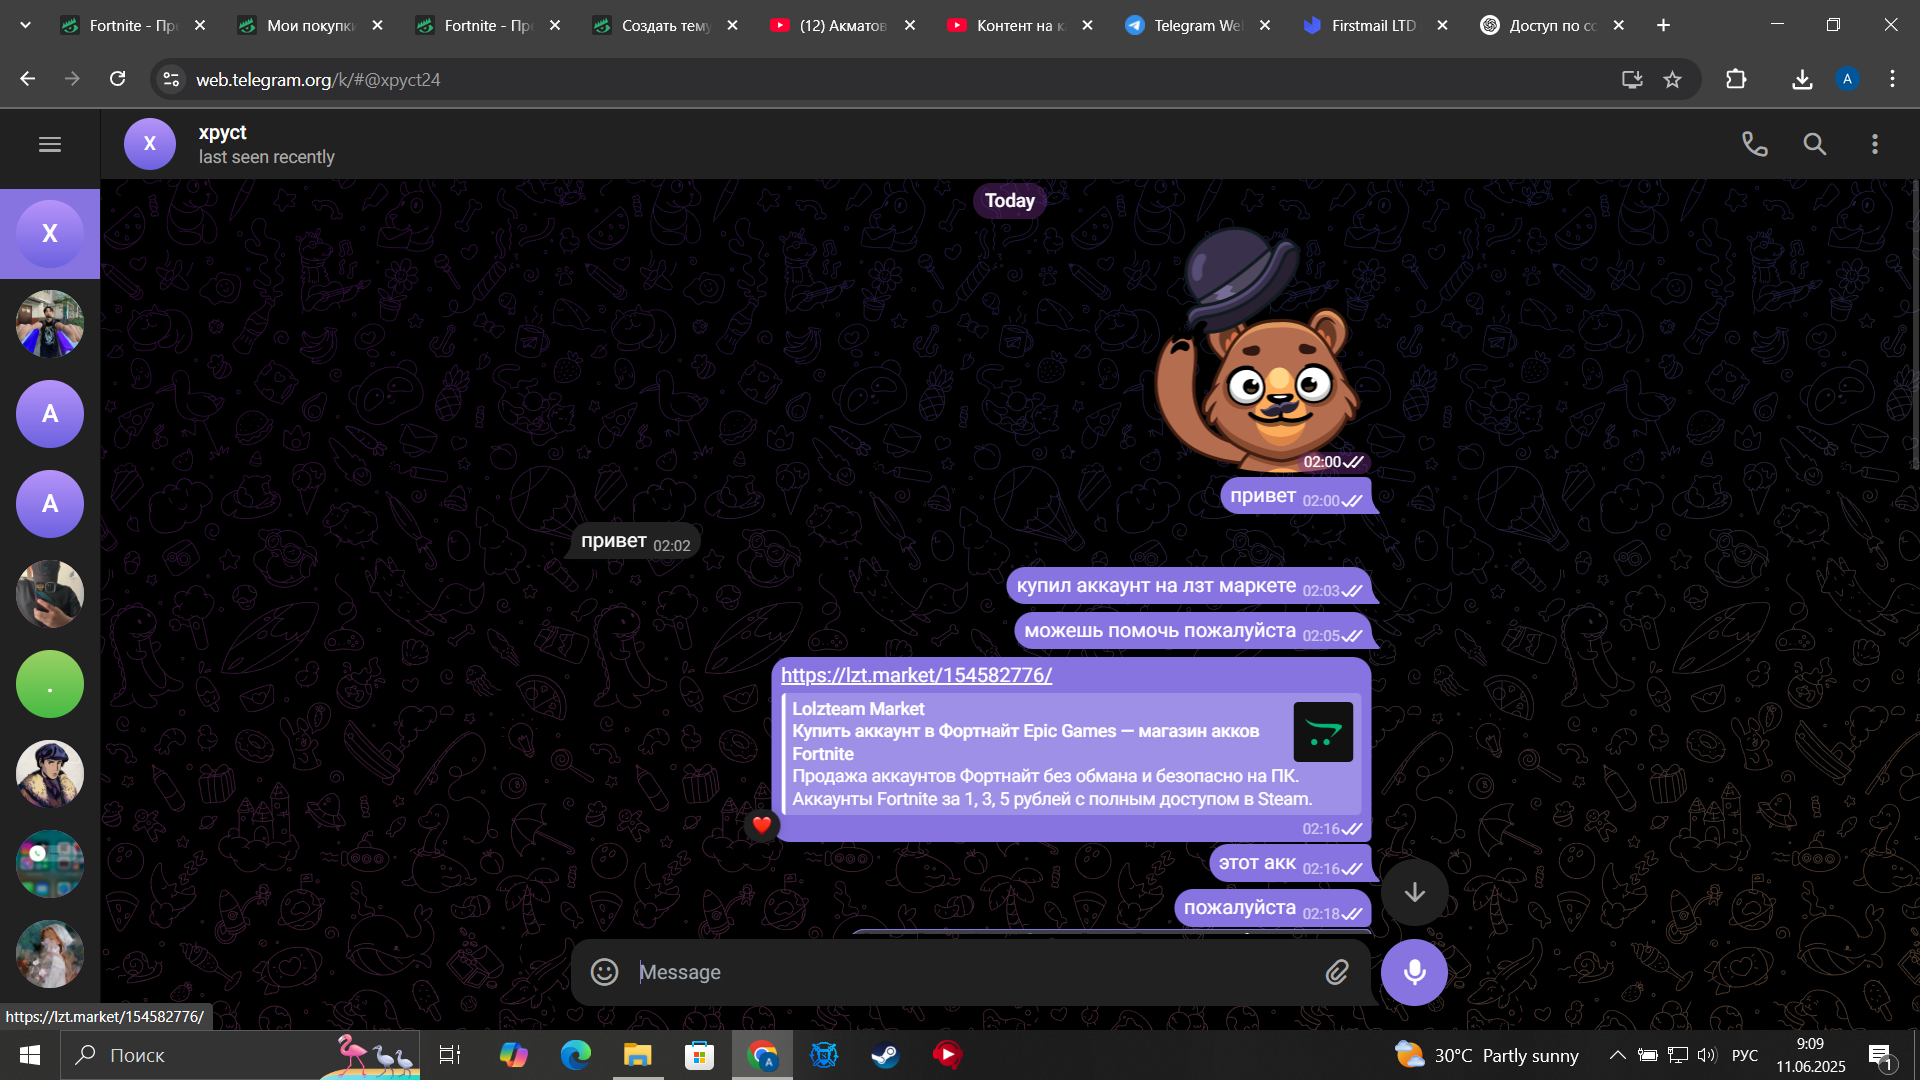The width and height of the screenshot is (1920, 1080).
Task: Switch to the Мои покупки browser tab
Action: [x=310, y=26]
